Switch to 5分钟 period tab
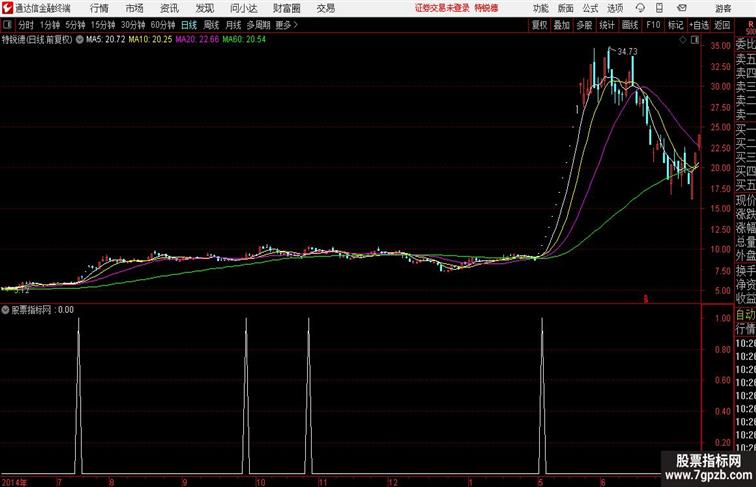756x487 pixels. pyautogui.click(x=75, y=25)
